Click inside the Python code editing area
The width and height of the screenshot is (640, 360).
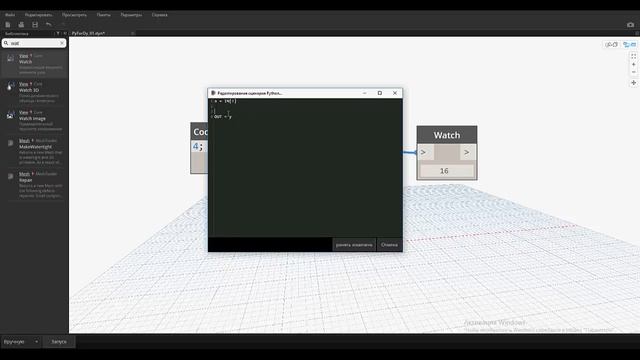pyautogui.click(x=305, y=167)
